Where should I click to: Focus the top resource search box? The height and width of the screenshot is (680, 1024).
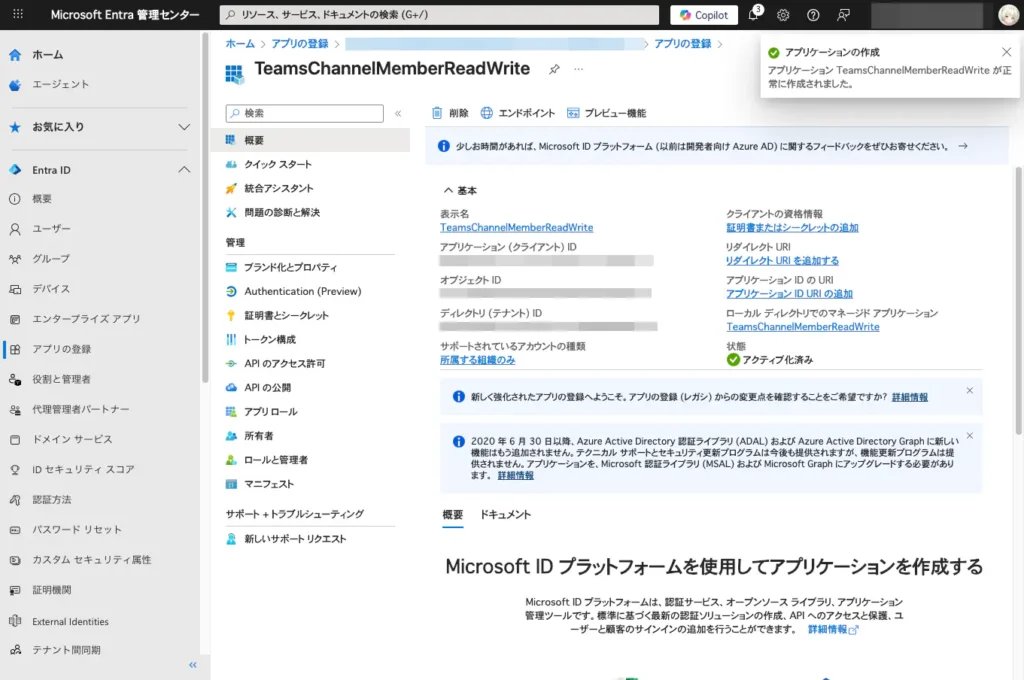click(x=440, y=15)
